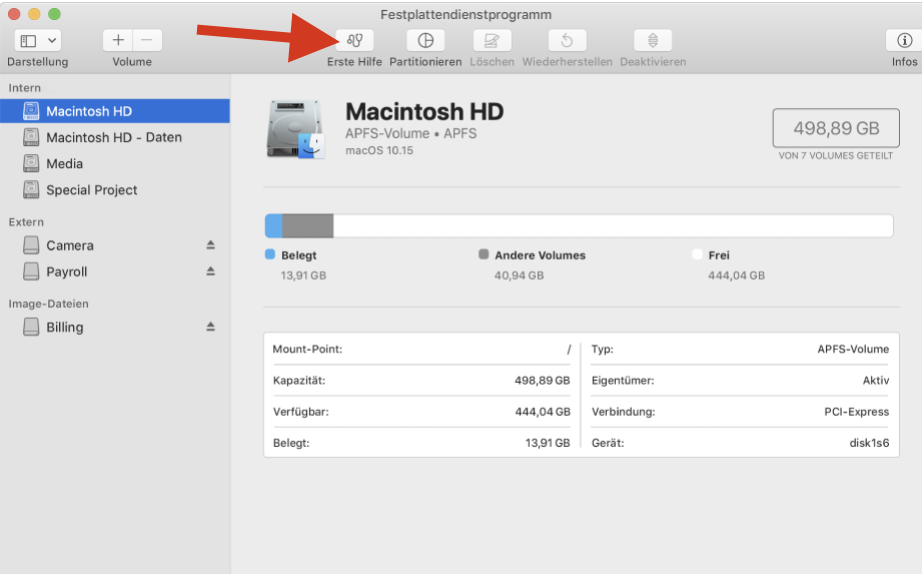
Task: Open the Infos panel button
Action: [904, 41]
